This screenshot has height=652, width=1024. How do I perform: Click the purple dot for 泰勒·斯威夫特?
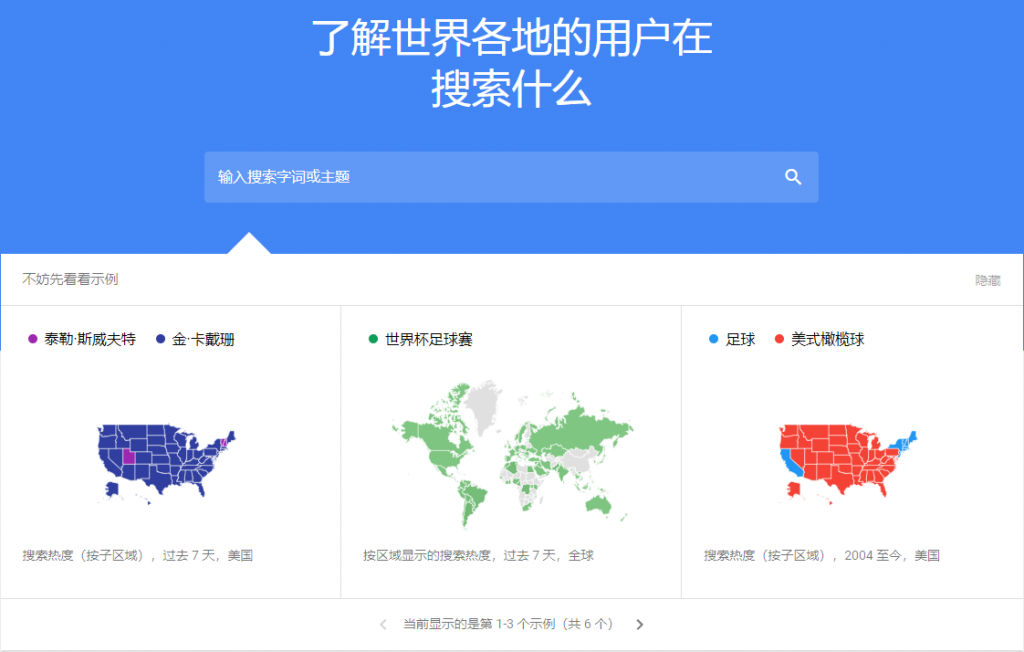(x=33, y=338)
